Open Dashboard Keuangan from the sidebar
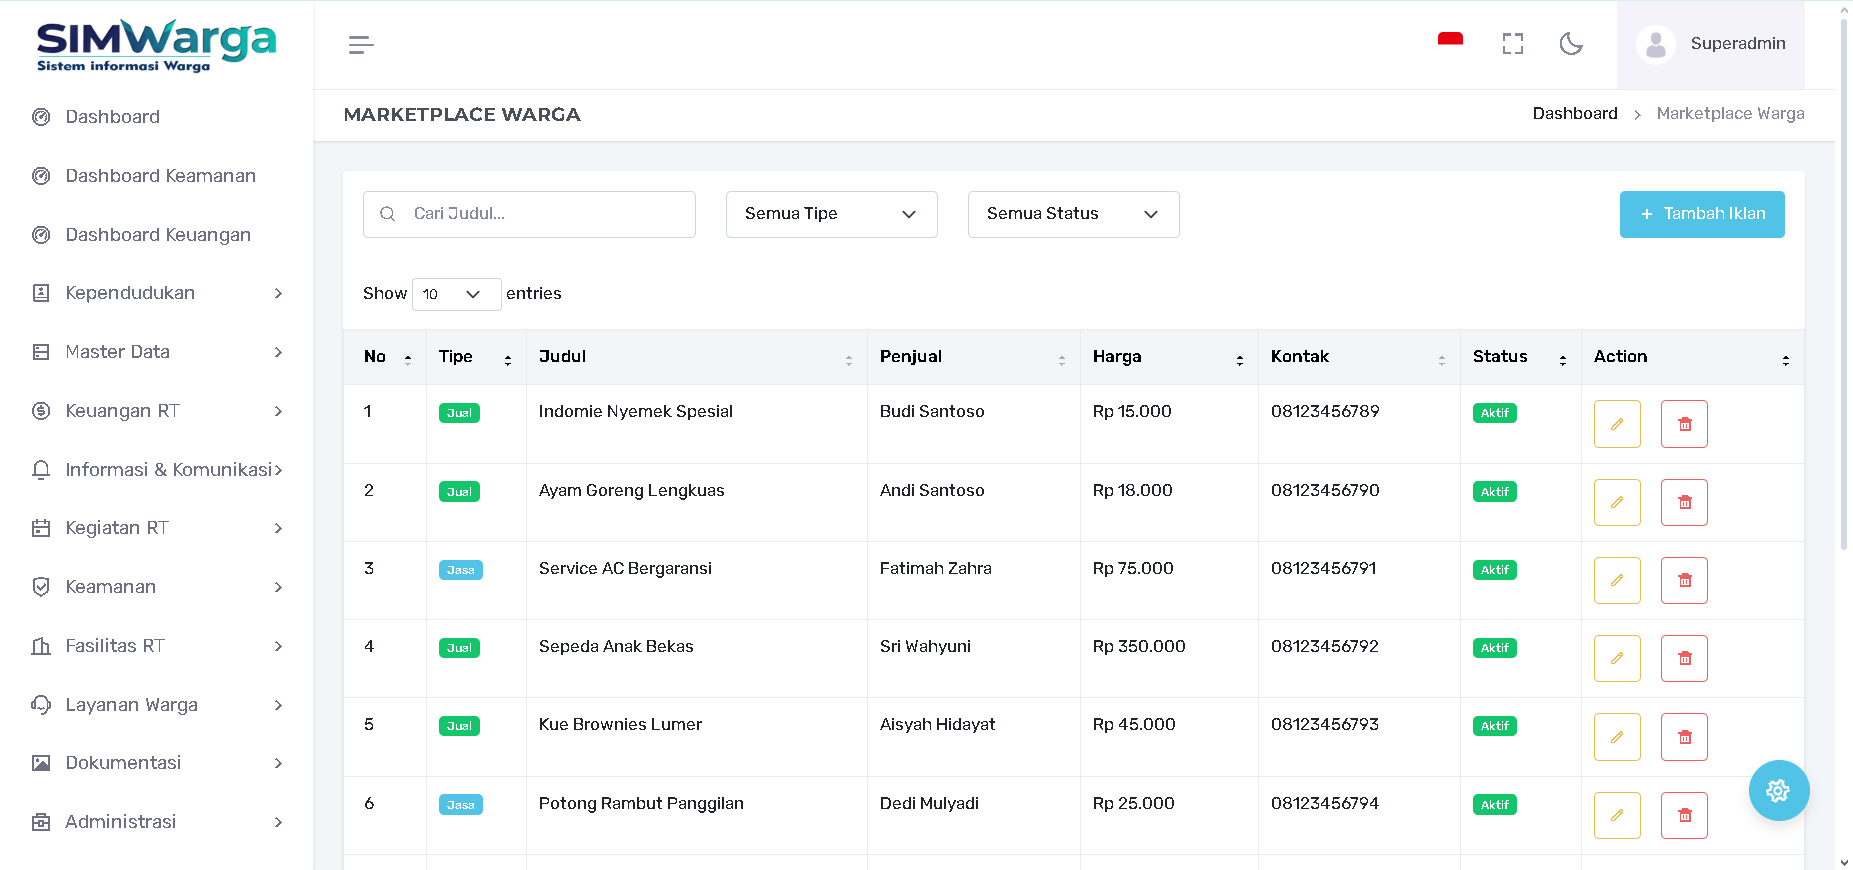This screenshot has height=870, width=1853. pyautogui.click(x=158, y=235)
